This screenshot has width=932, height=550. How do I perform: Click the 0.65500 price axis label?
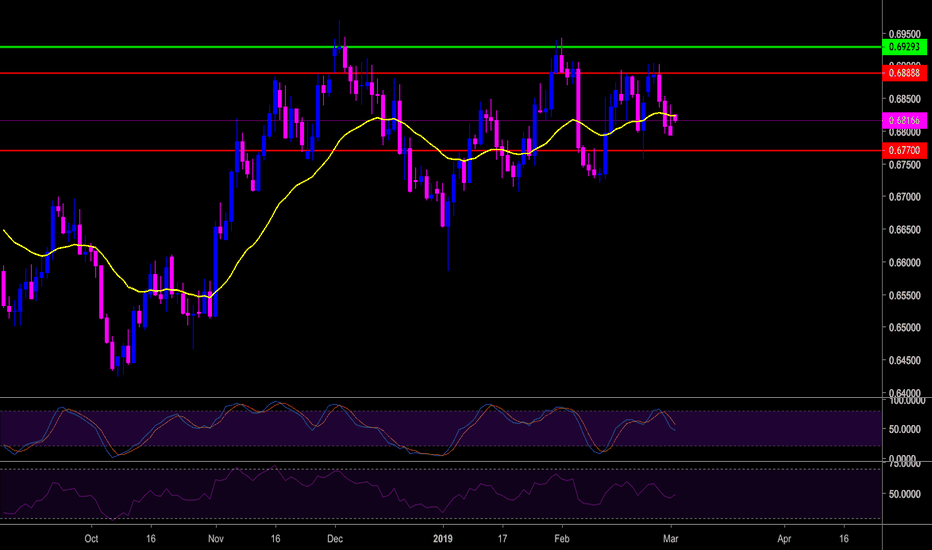pos(904,295)
